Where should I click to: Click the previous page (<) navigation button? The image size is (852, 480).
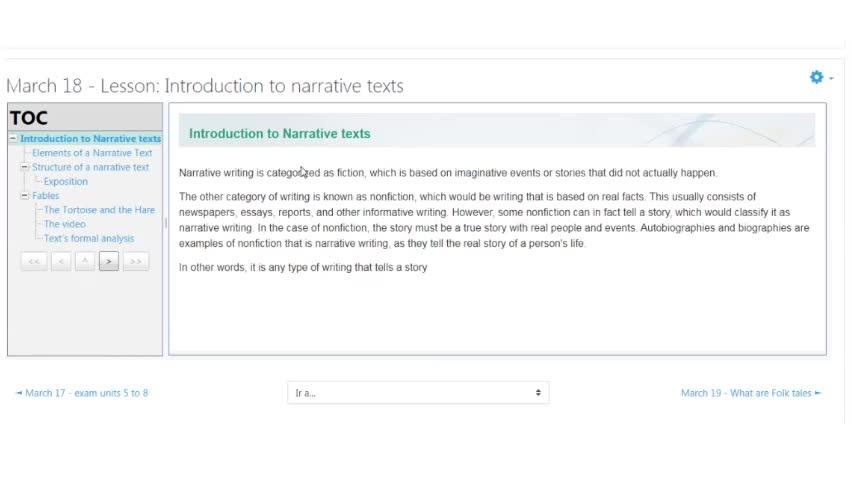coord(60,261)
